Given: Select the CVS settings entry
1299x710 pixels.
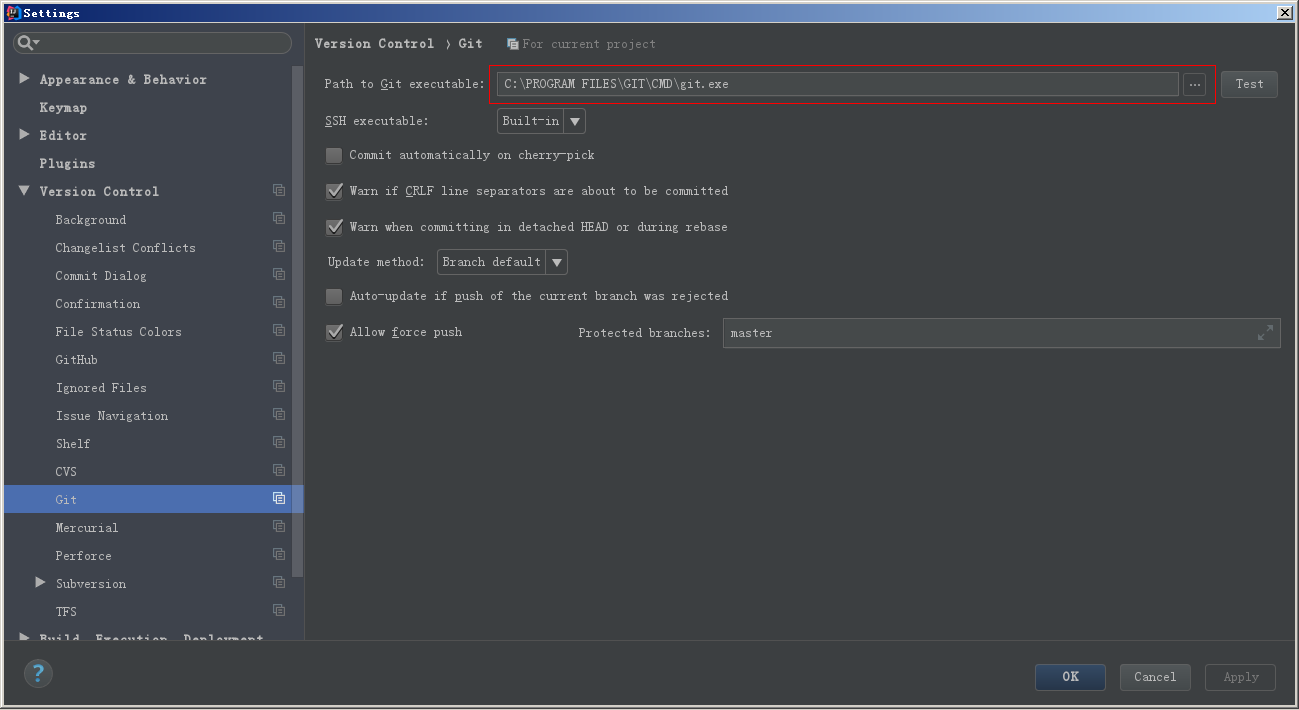Looking at the screenshot, I should point(66,471).
